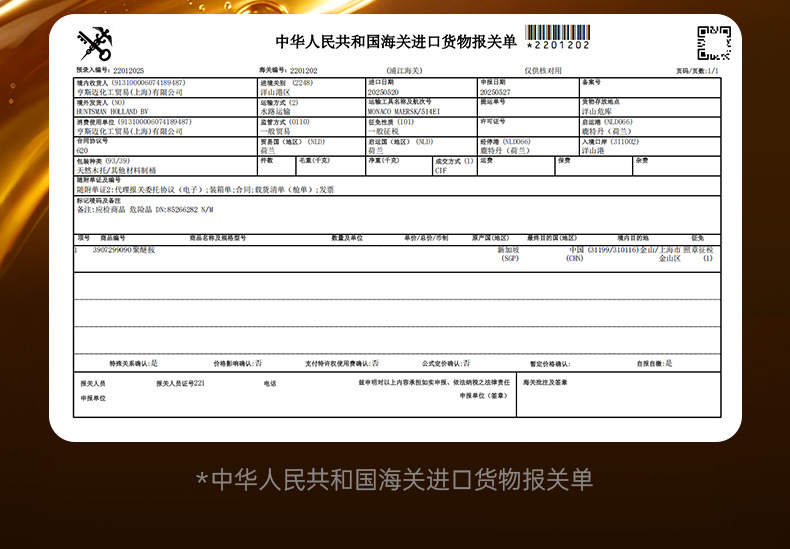Select the caption *中华人民共和国海关进口货物报关单 below the form

[394, 479]
